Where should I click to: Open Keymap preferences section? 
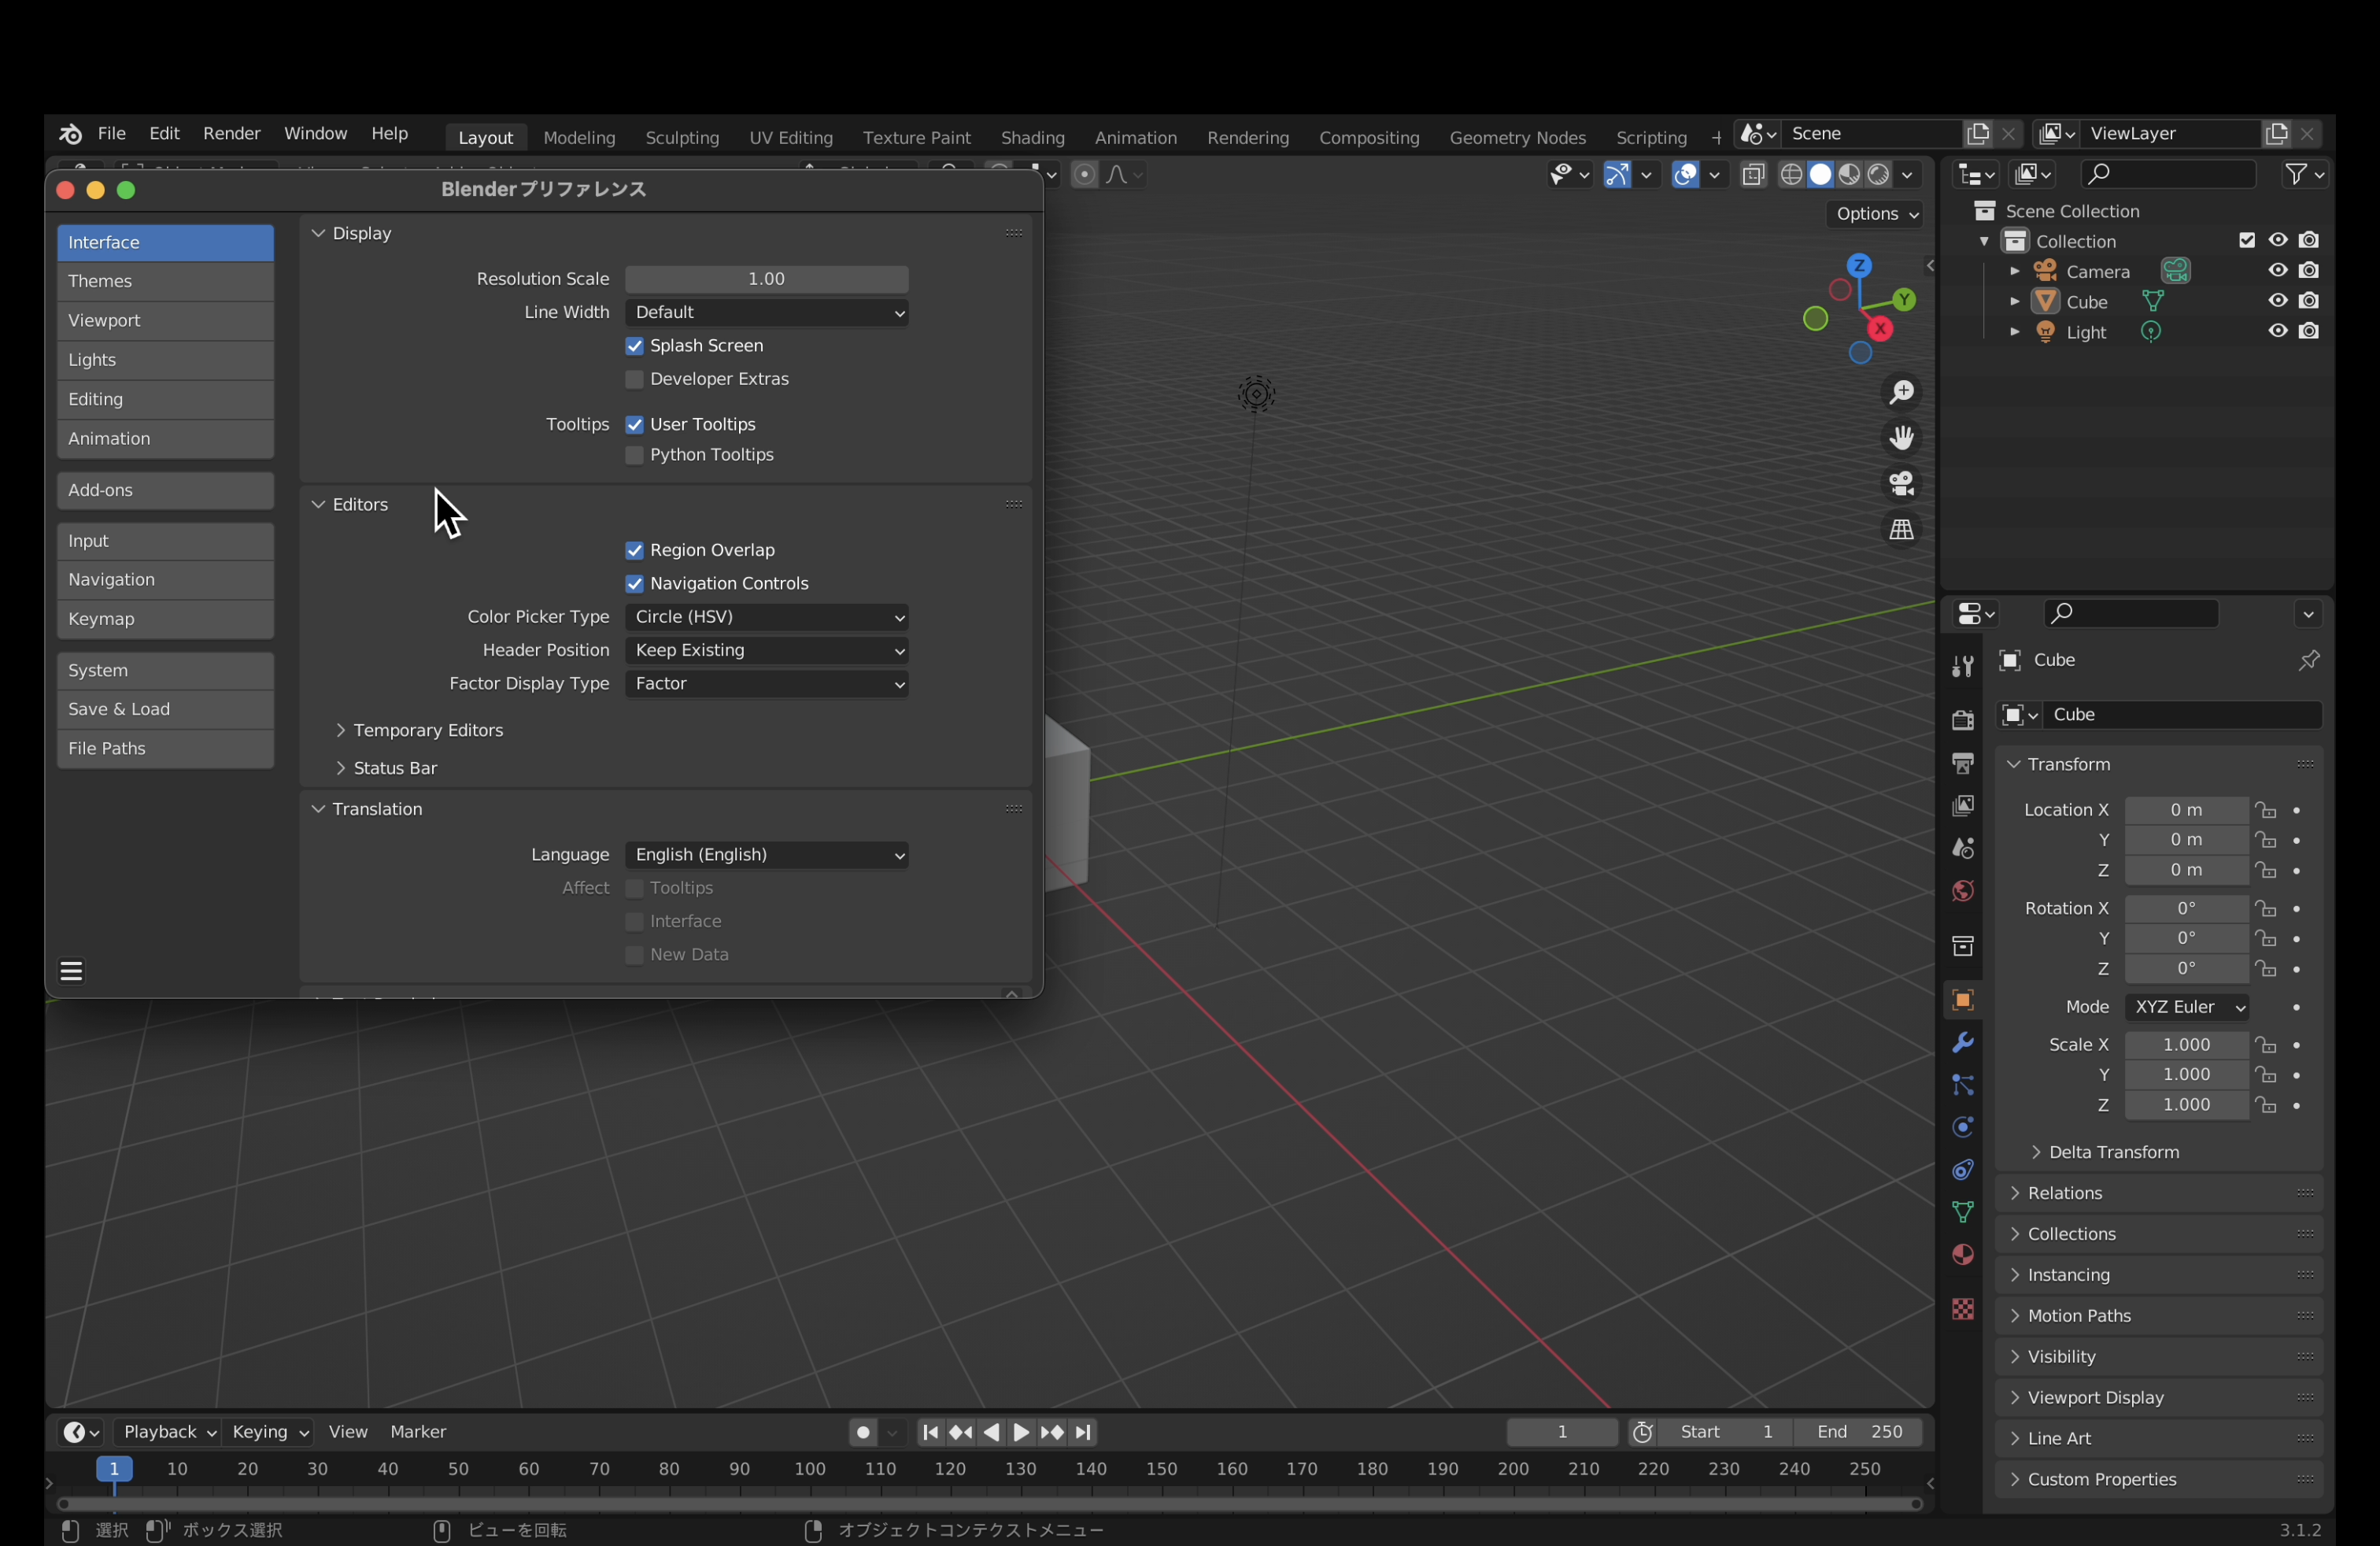click(165, 620)
